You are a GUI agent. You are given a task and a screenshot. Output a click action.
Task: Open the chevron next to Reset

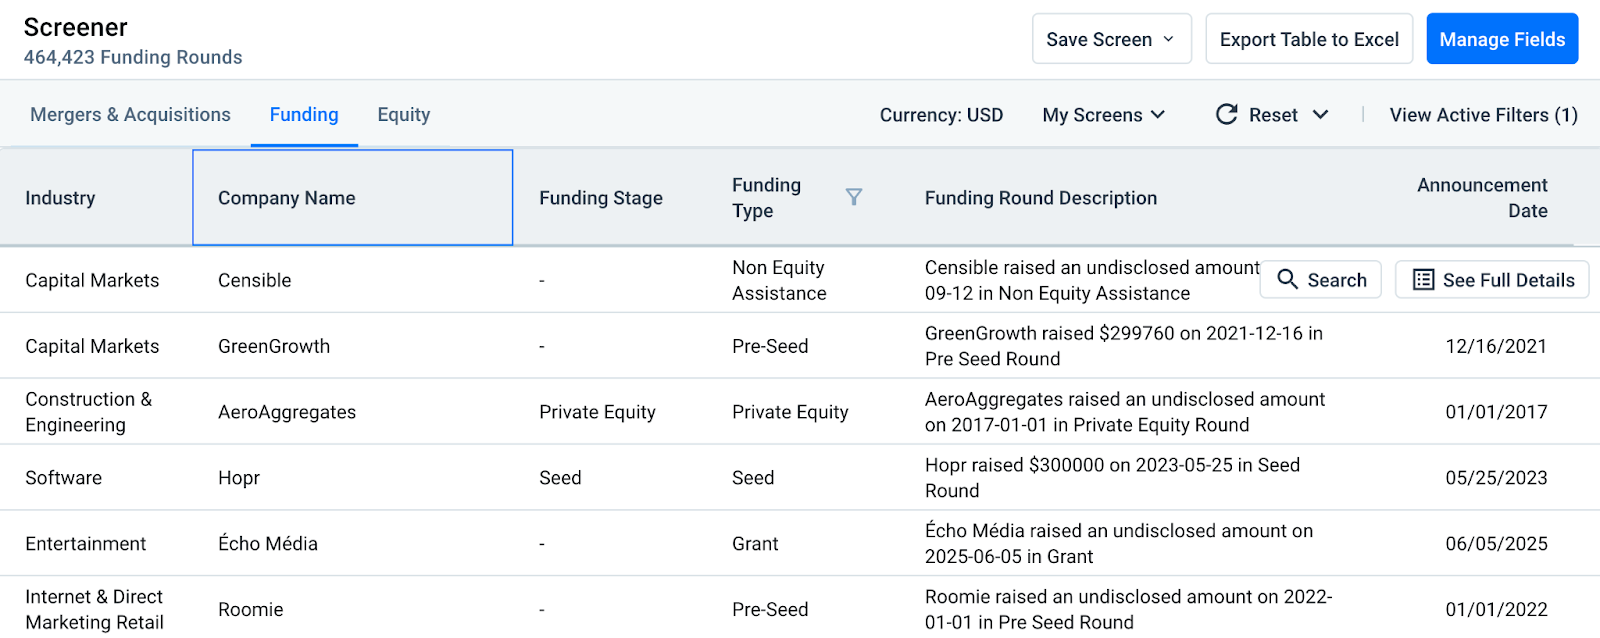1320,115
